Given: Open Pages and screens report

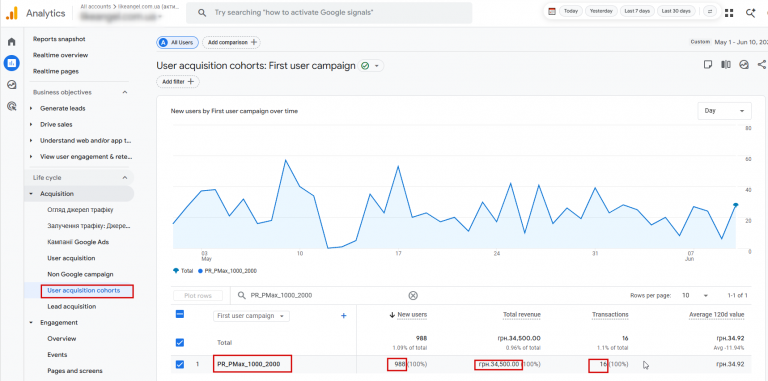Looking at the screenshot, I should (75, 371).
